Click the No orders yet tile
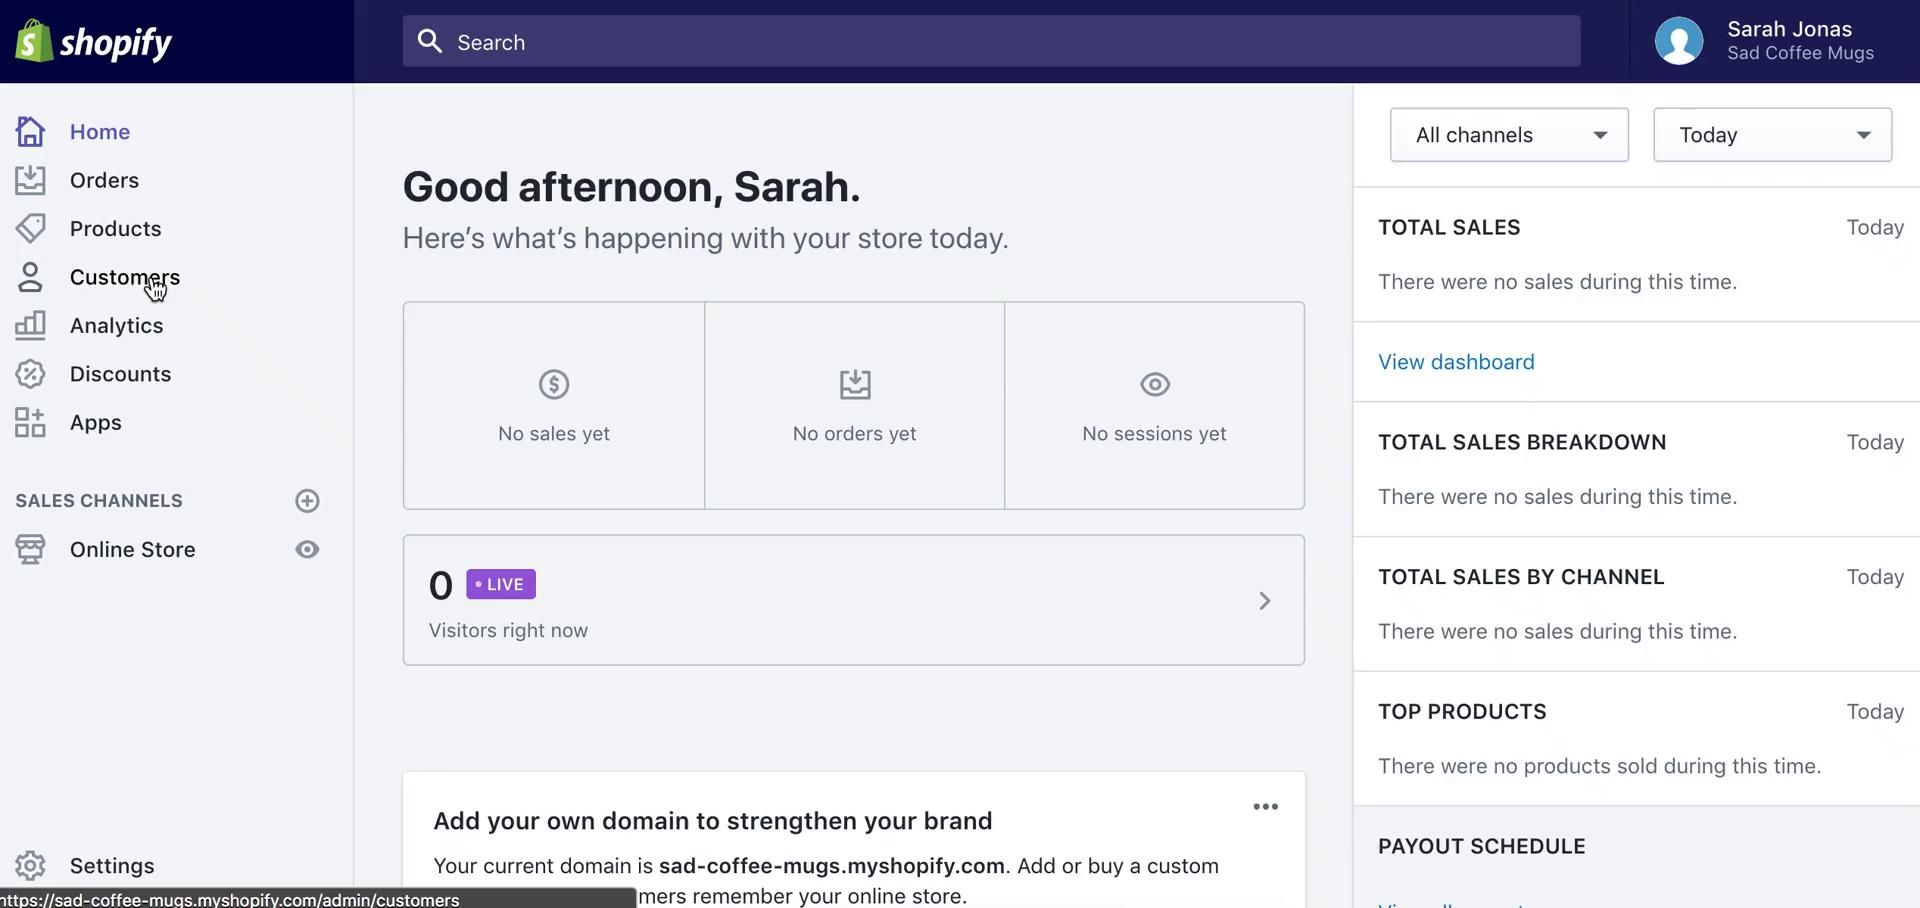The image size is (1920, 908). [854, 406]
